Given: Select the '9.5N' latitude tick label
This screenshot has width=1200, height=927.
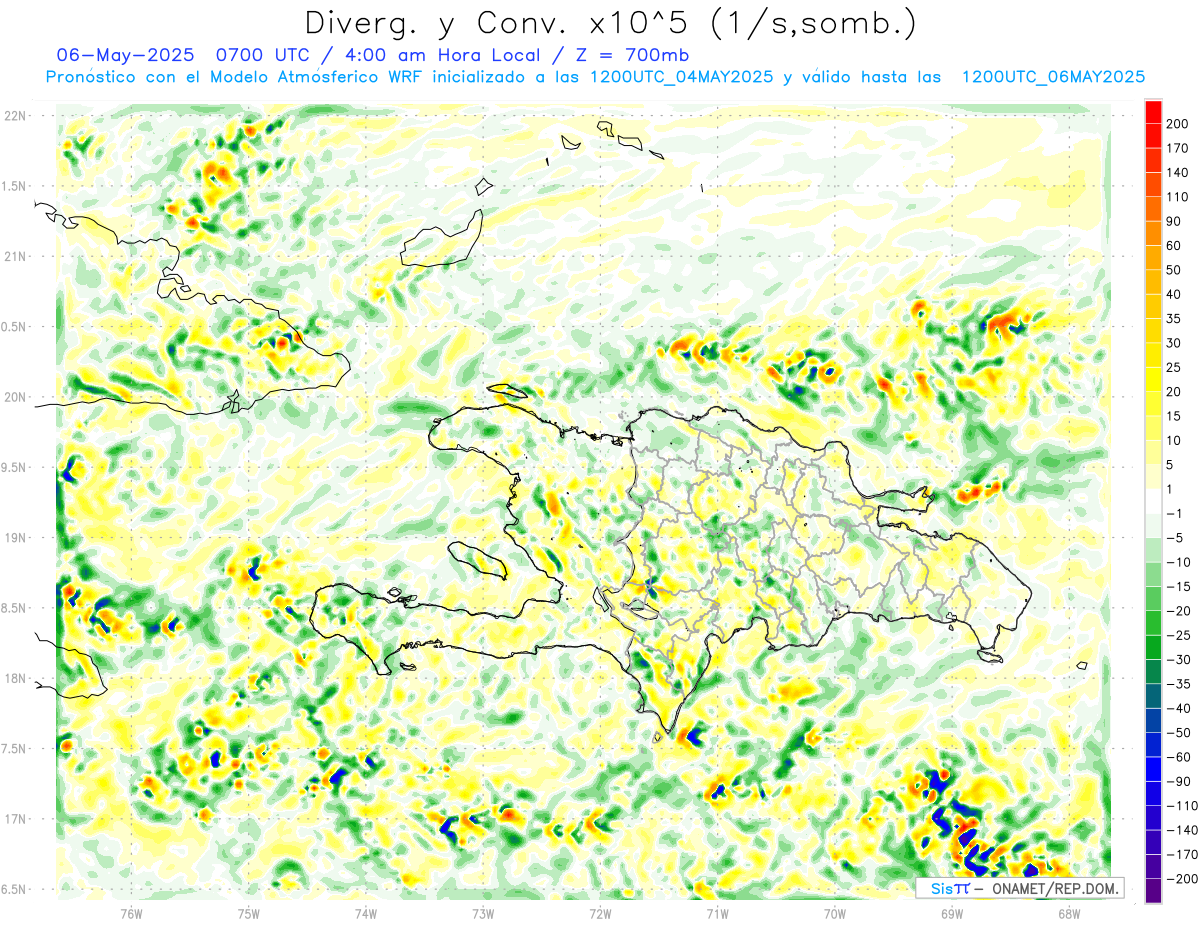Looking at the screenshot, I should pyautogui.click(x=13, y=467).
